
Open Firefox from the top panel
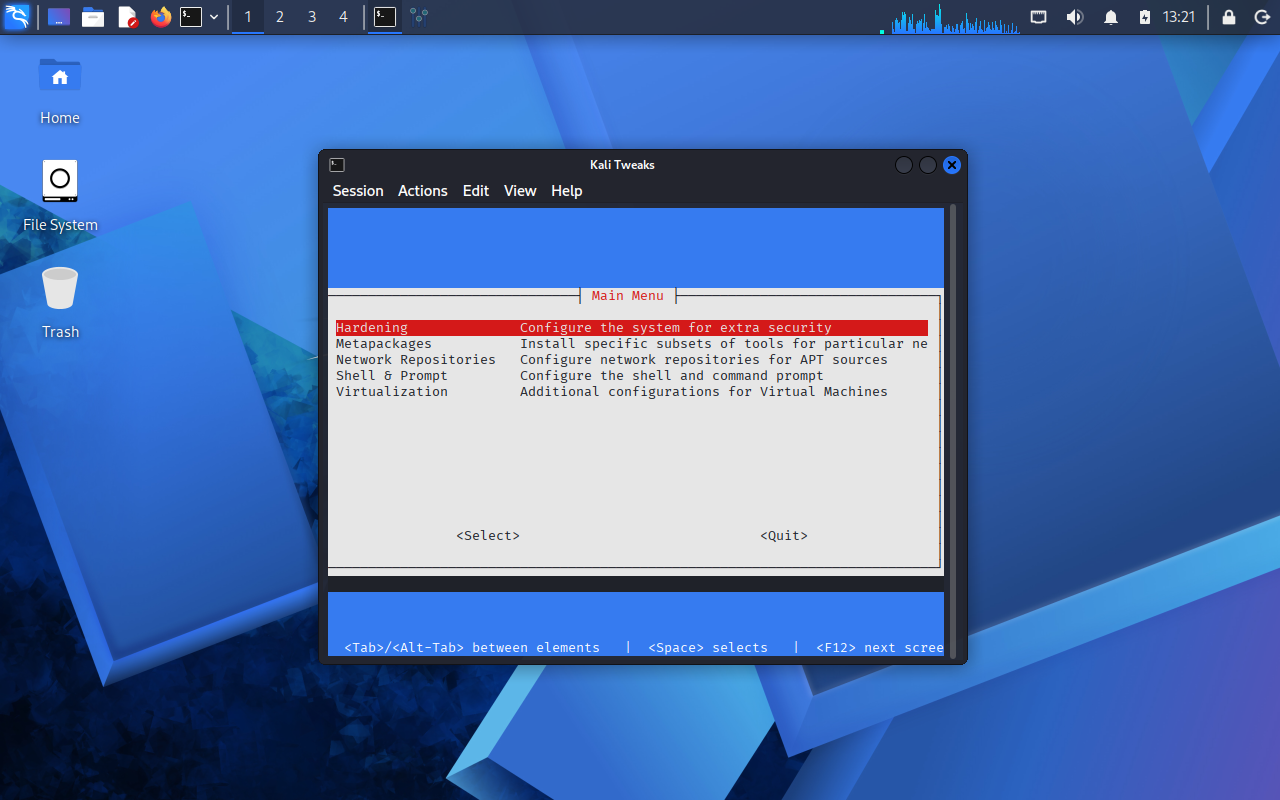(x=161, y=17)
